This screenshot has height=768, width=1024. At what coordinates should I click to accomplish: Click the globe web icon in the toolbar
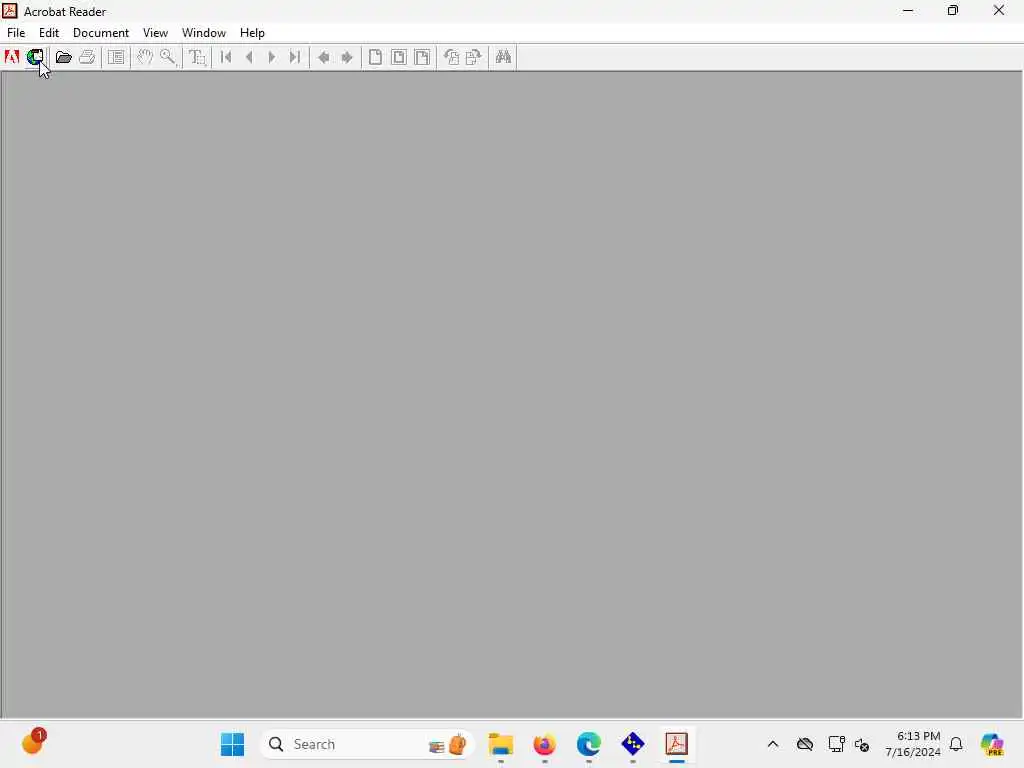click(35, 57)
